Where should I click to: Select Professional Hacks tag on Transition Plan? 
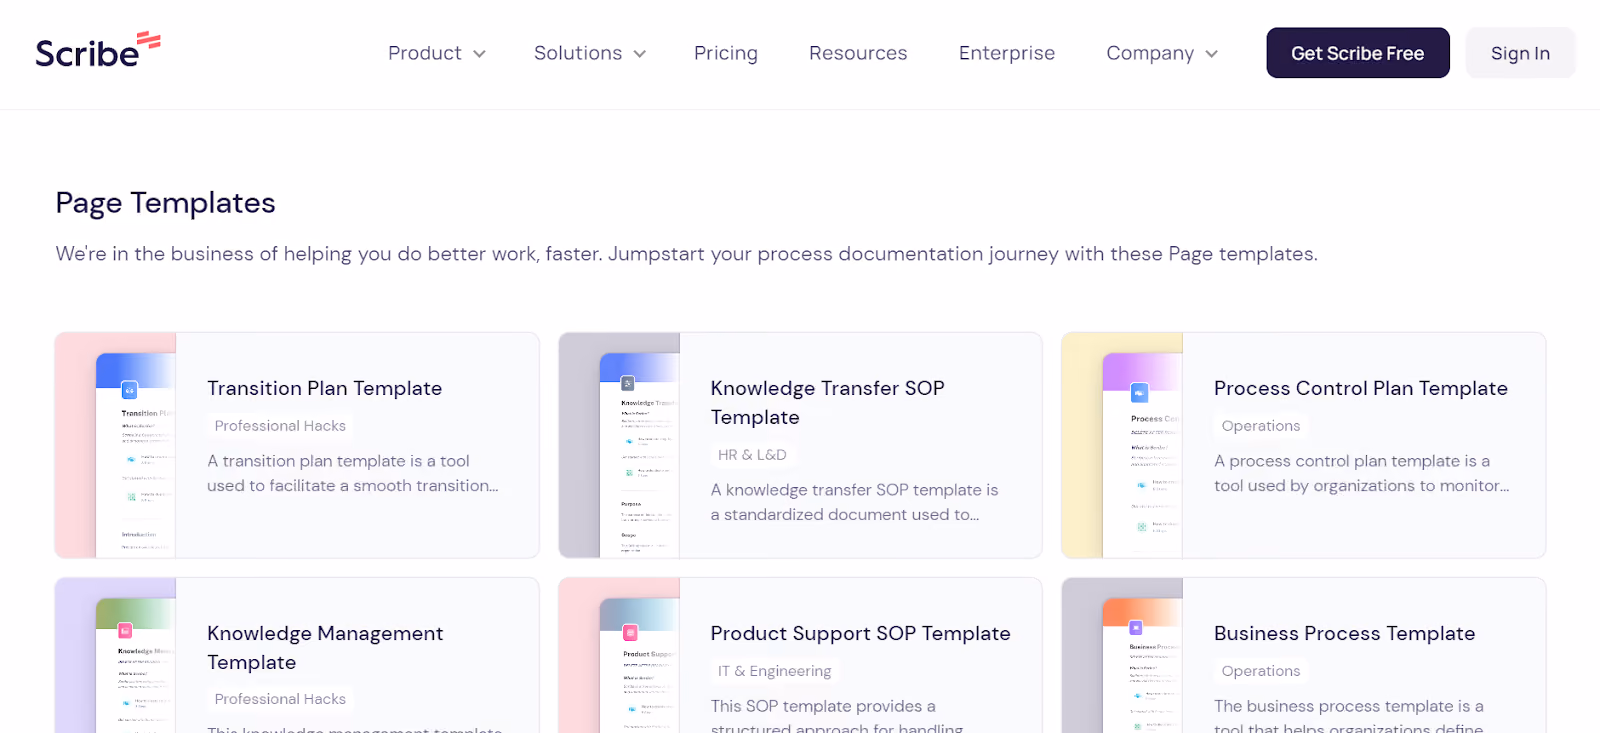280,426
